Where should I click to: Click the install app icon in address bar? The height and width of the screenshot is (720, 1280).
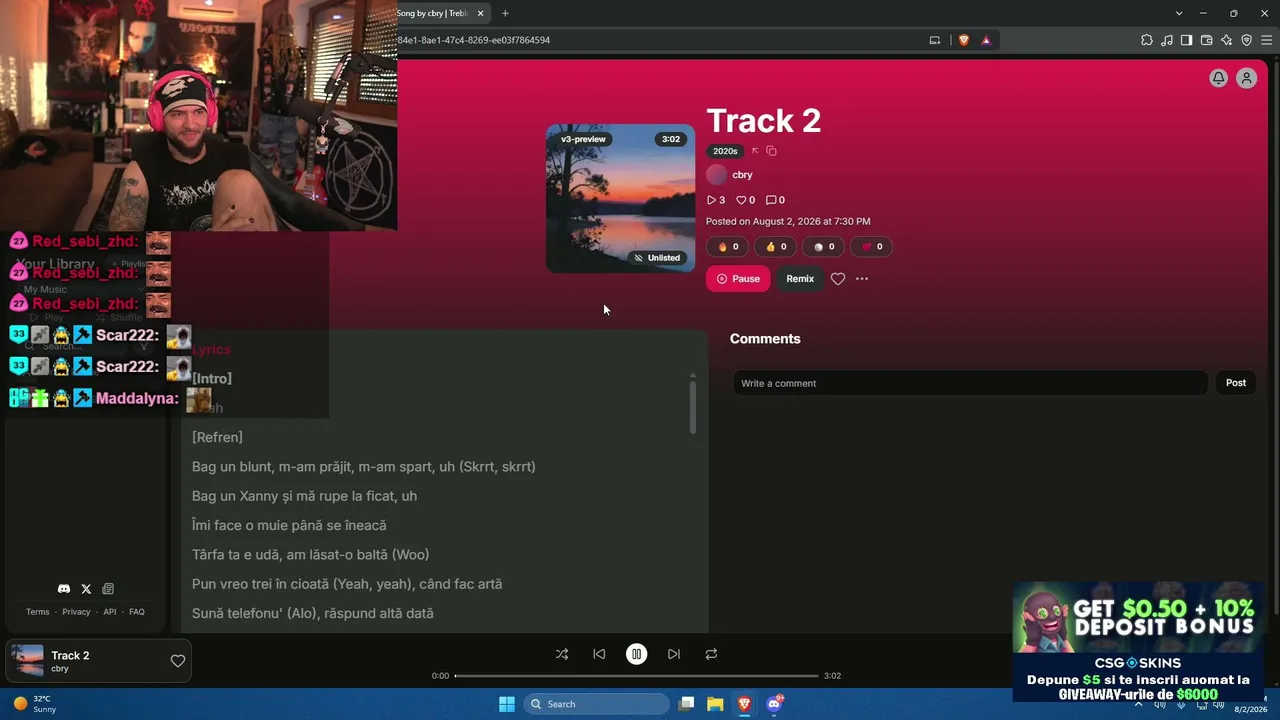point(935,40)
